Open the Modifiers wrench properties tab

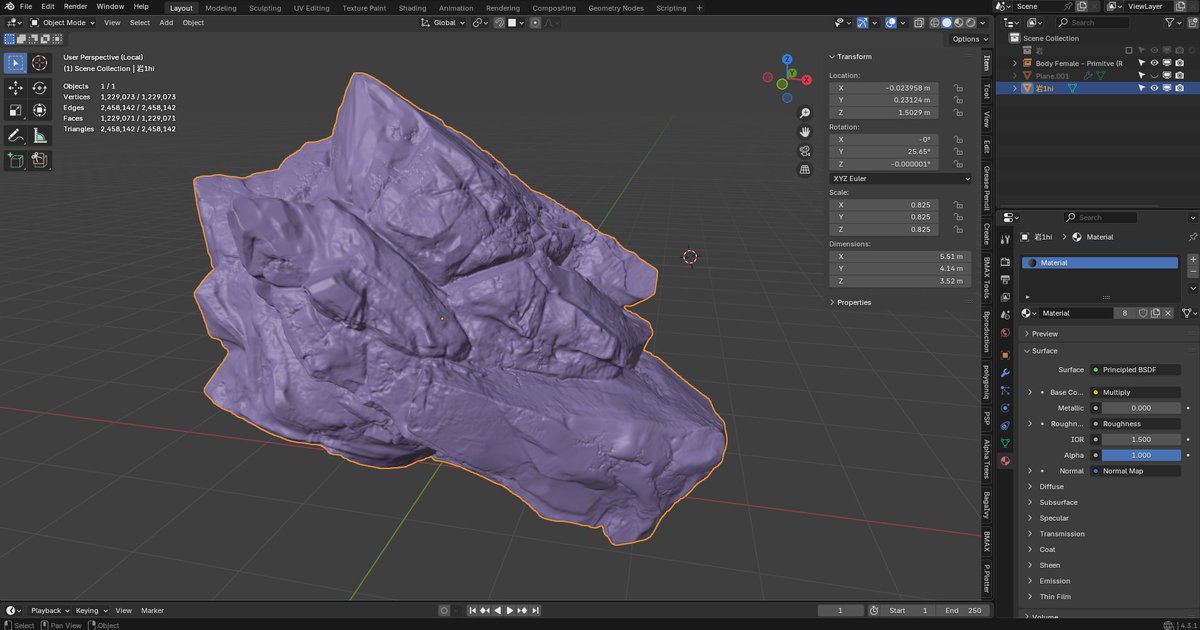tap(1005, 373)
